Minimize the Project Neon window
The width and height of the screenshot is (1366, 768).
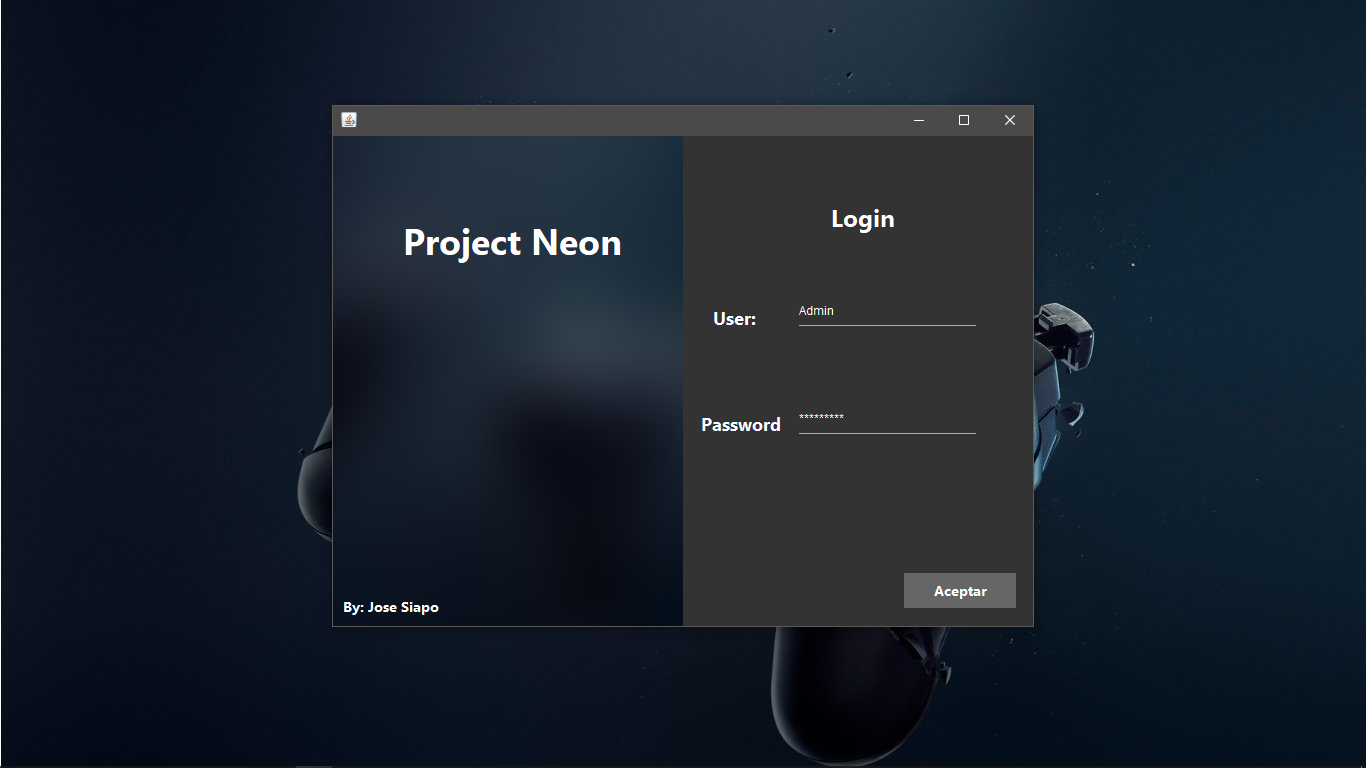[918, 120]
